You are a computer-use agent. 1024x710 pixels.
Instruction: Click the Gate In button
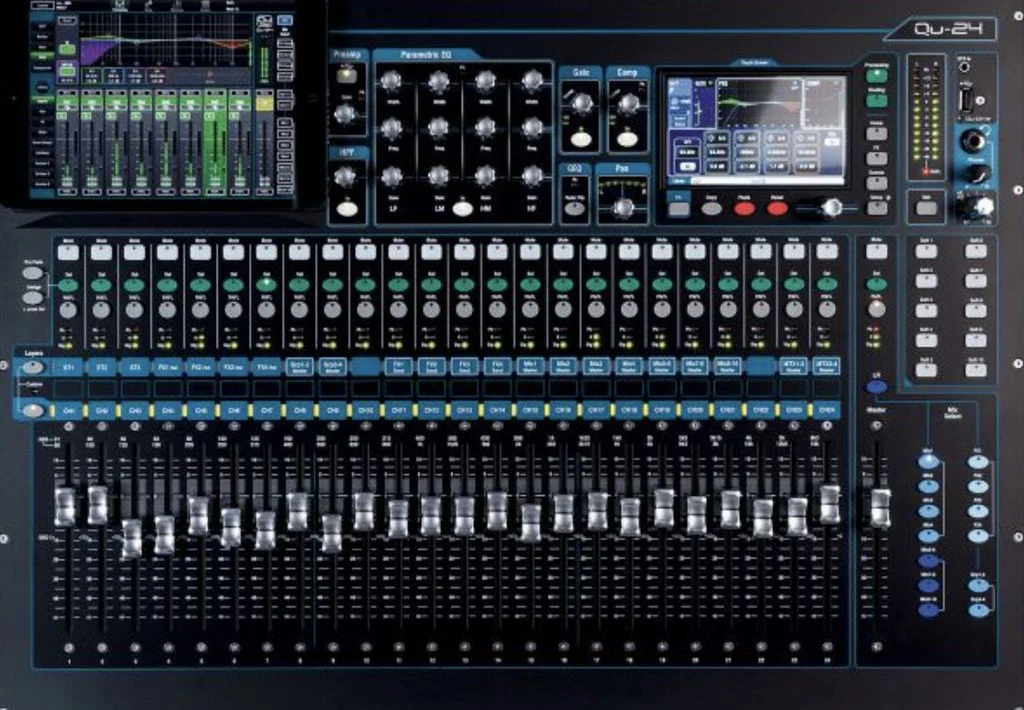click(x=580, y=140)
